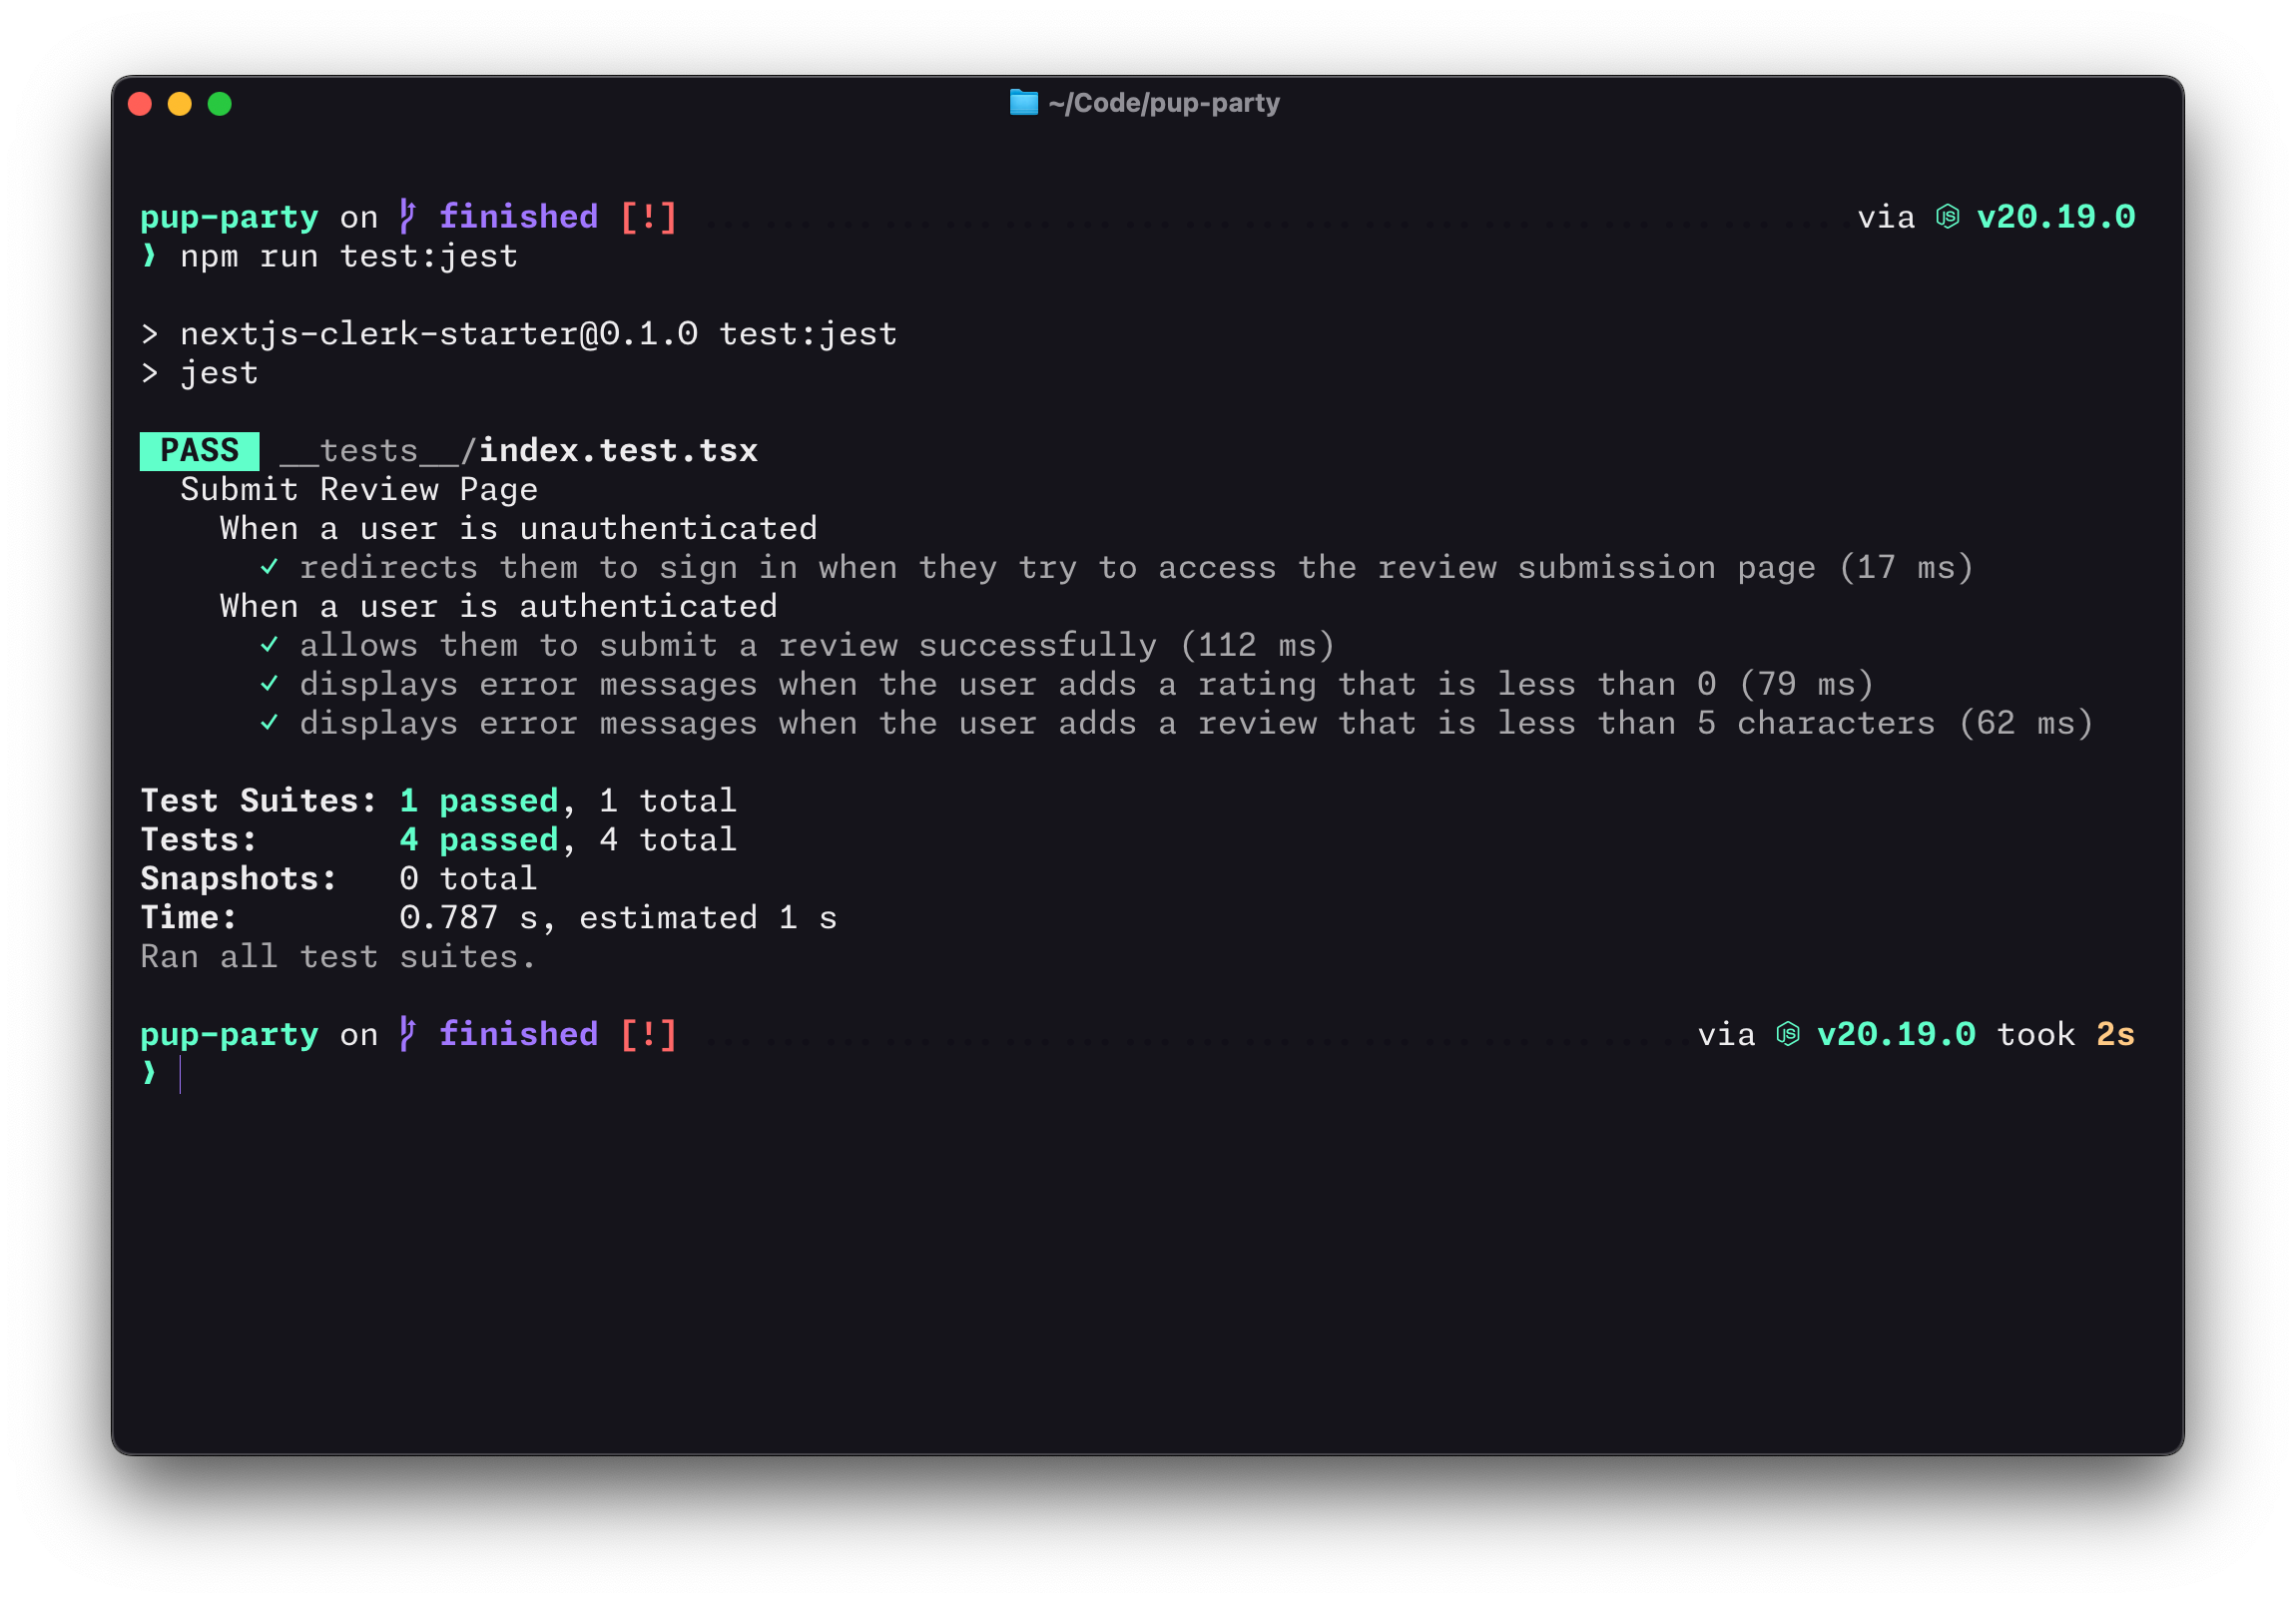Click the red close window button
The height and width of the screenshot is (1603, 2296).
[x=140, y=104]
